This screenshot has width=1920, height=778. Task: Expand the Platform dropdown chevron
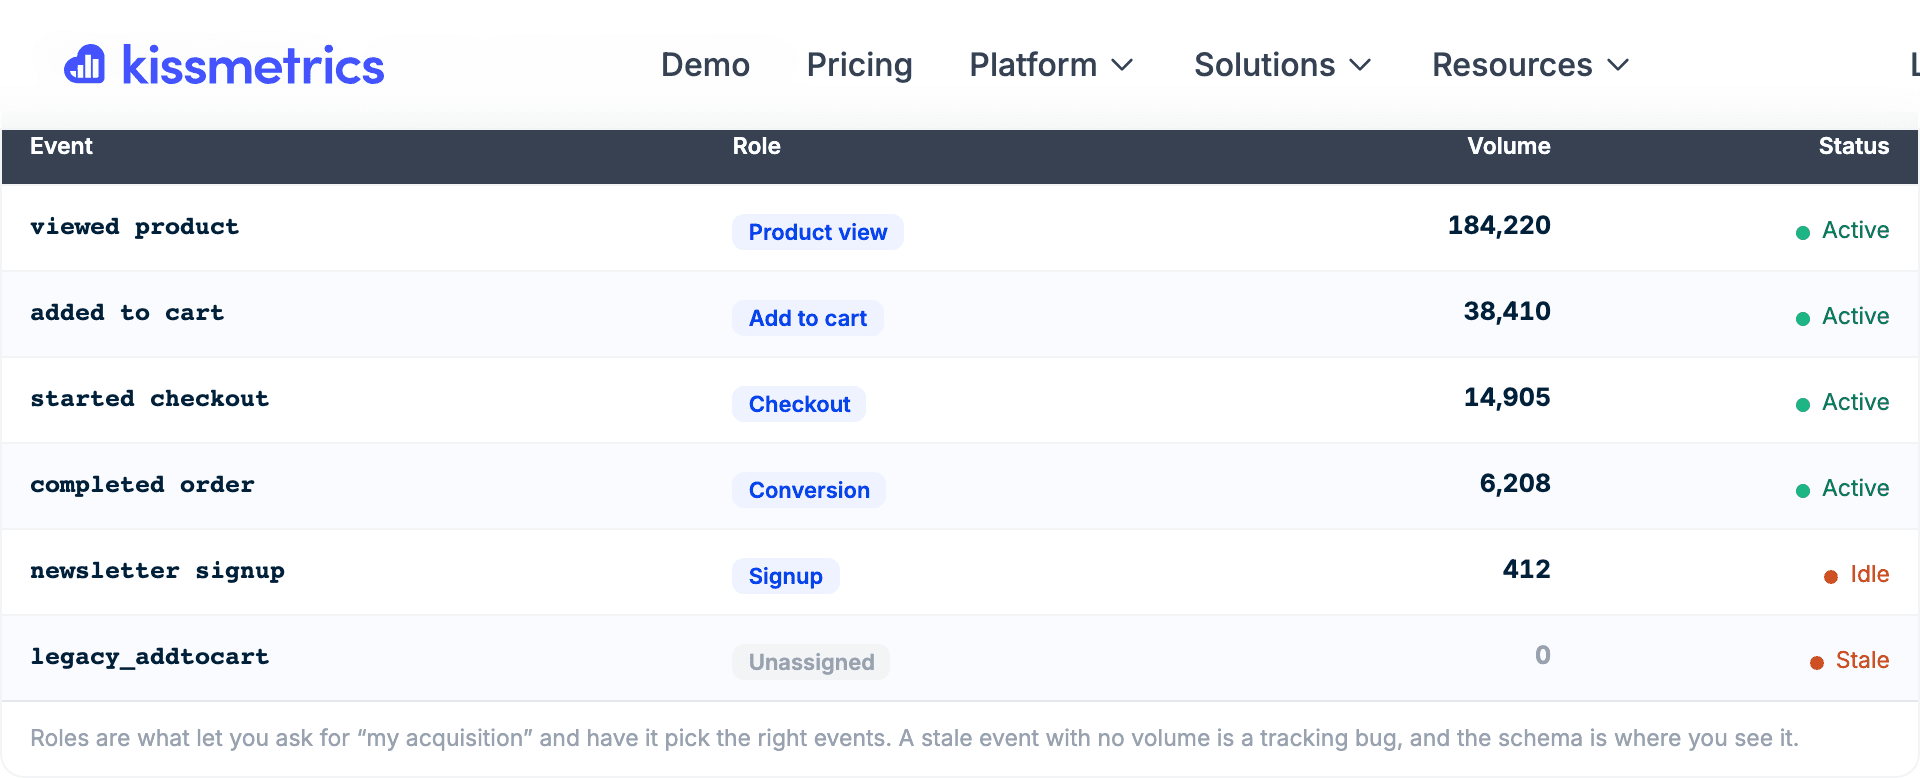tap(1122, 66)
